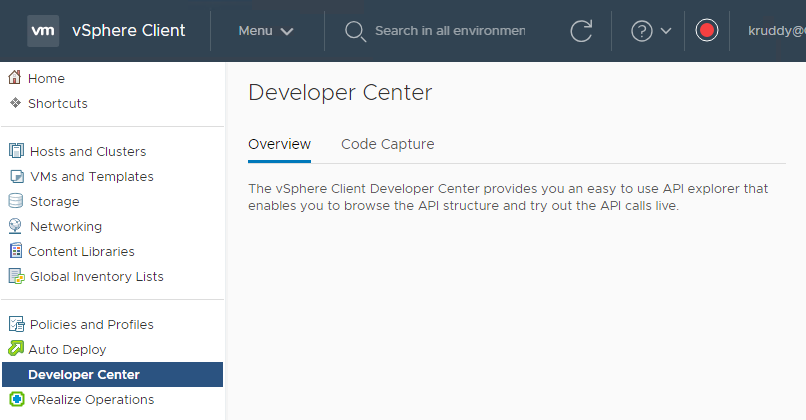Open the kruddy user account menu
The width and height of the screenshot is (806, 420).
pyautogui.click(x=776, y=31)
